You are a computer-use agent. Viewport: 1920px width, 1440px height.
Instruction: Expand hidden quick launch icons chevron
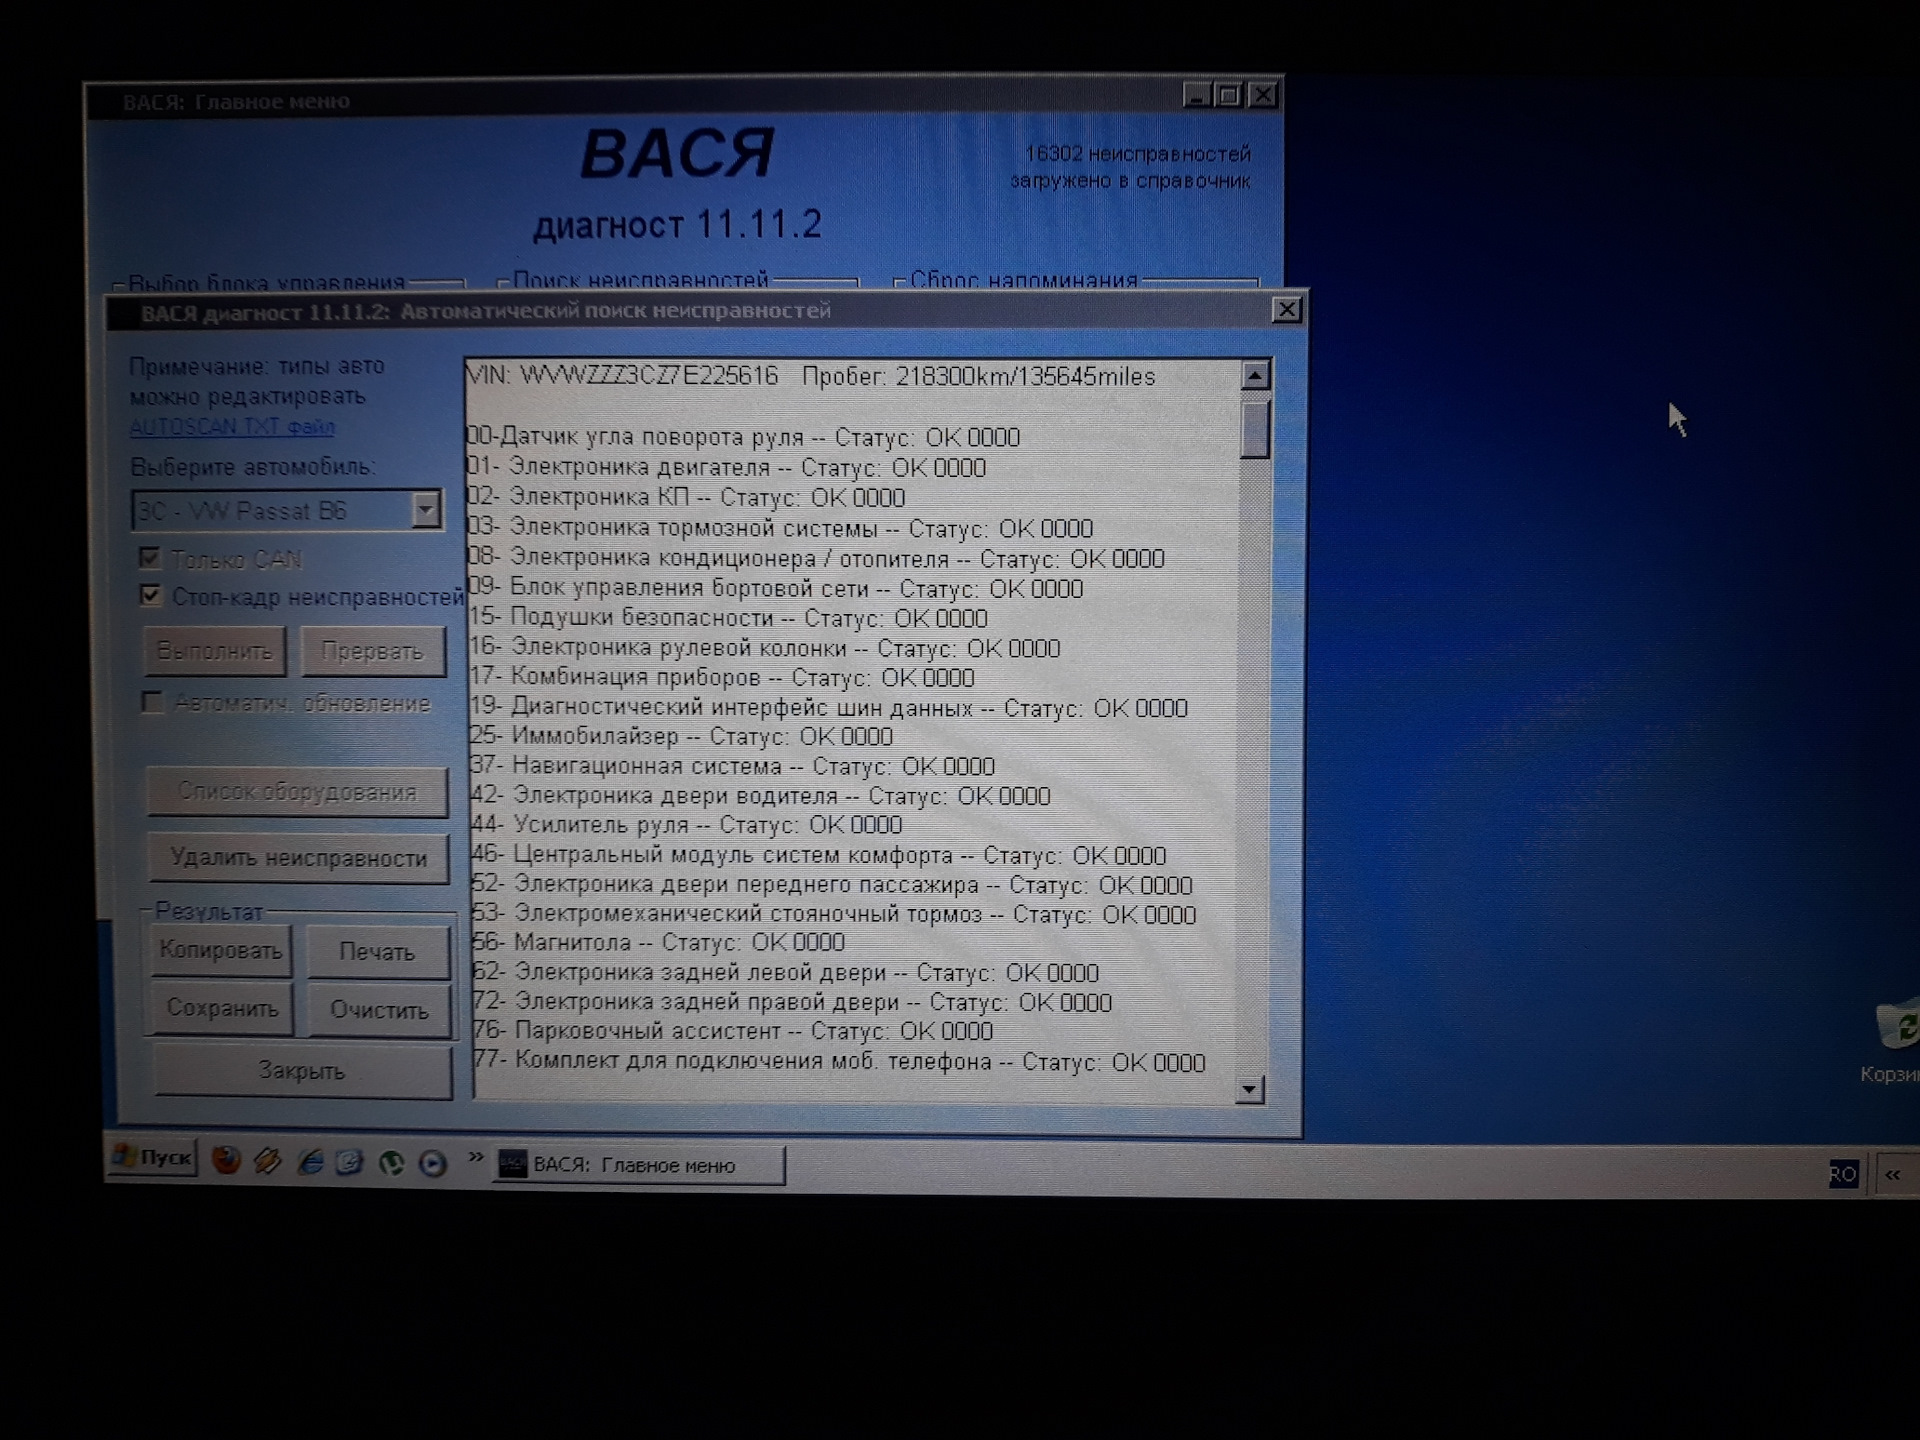tap(475, 1158)
